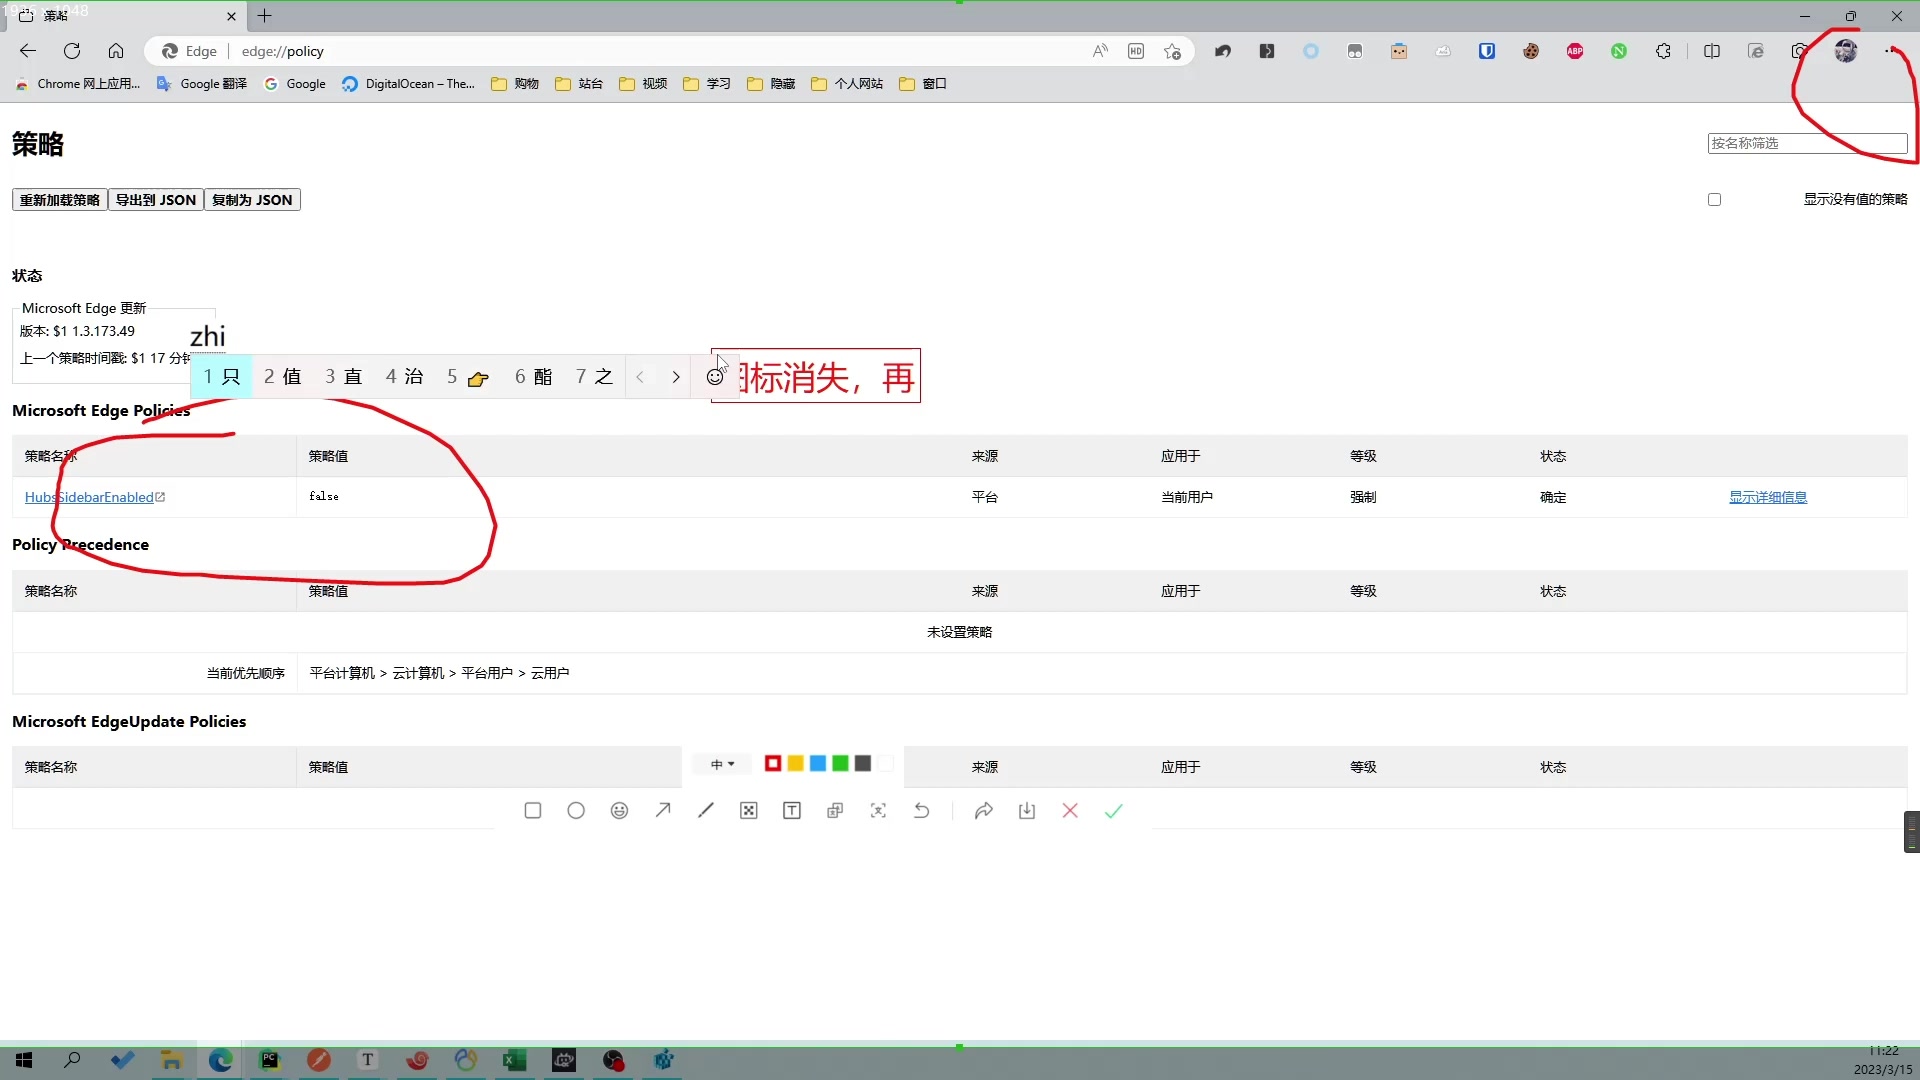Image resolution: width=1920 pixels, height=1080 pixels.
Task: Undo last screenshot annotation
Action: click(x=922, y=811)
